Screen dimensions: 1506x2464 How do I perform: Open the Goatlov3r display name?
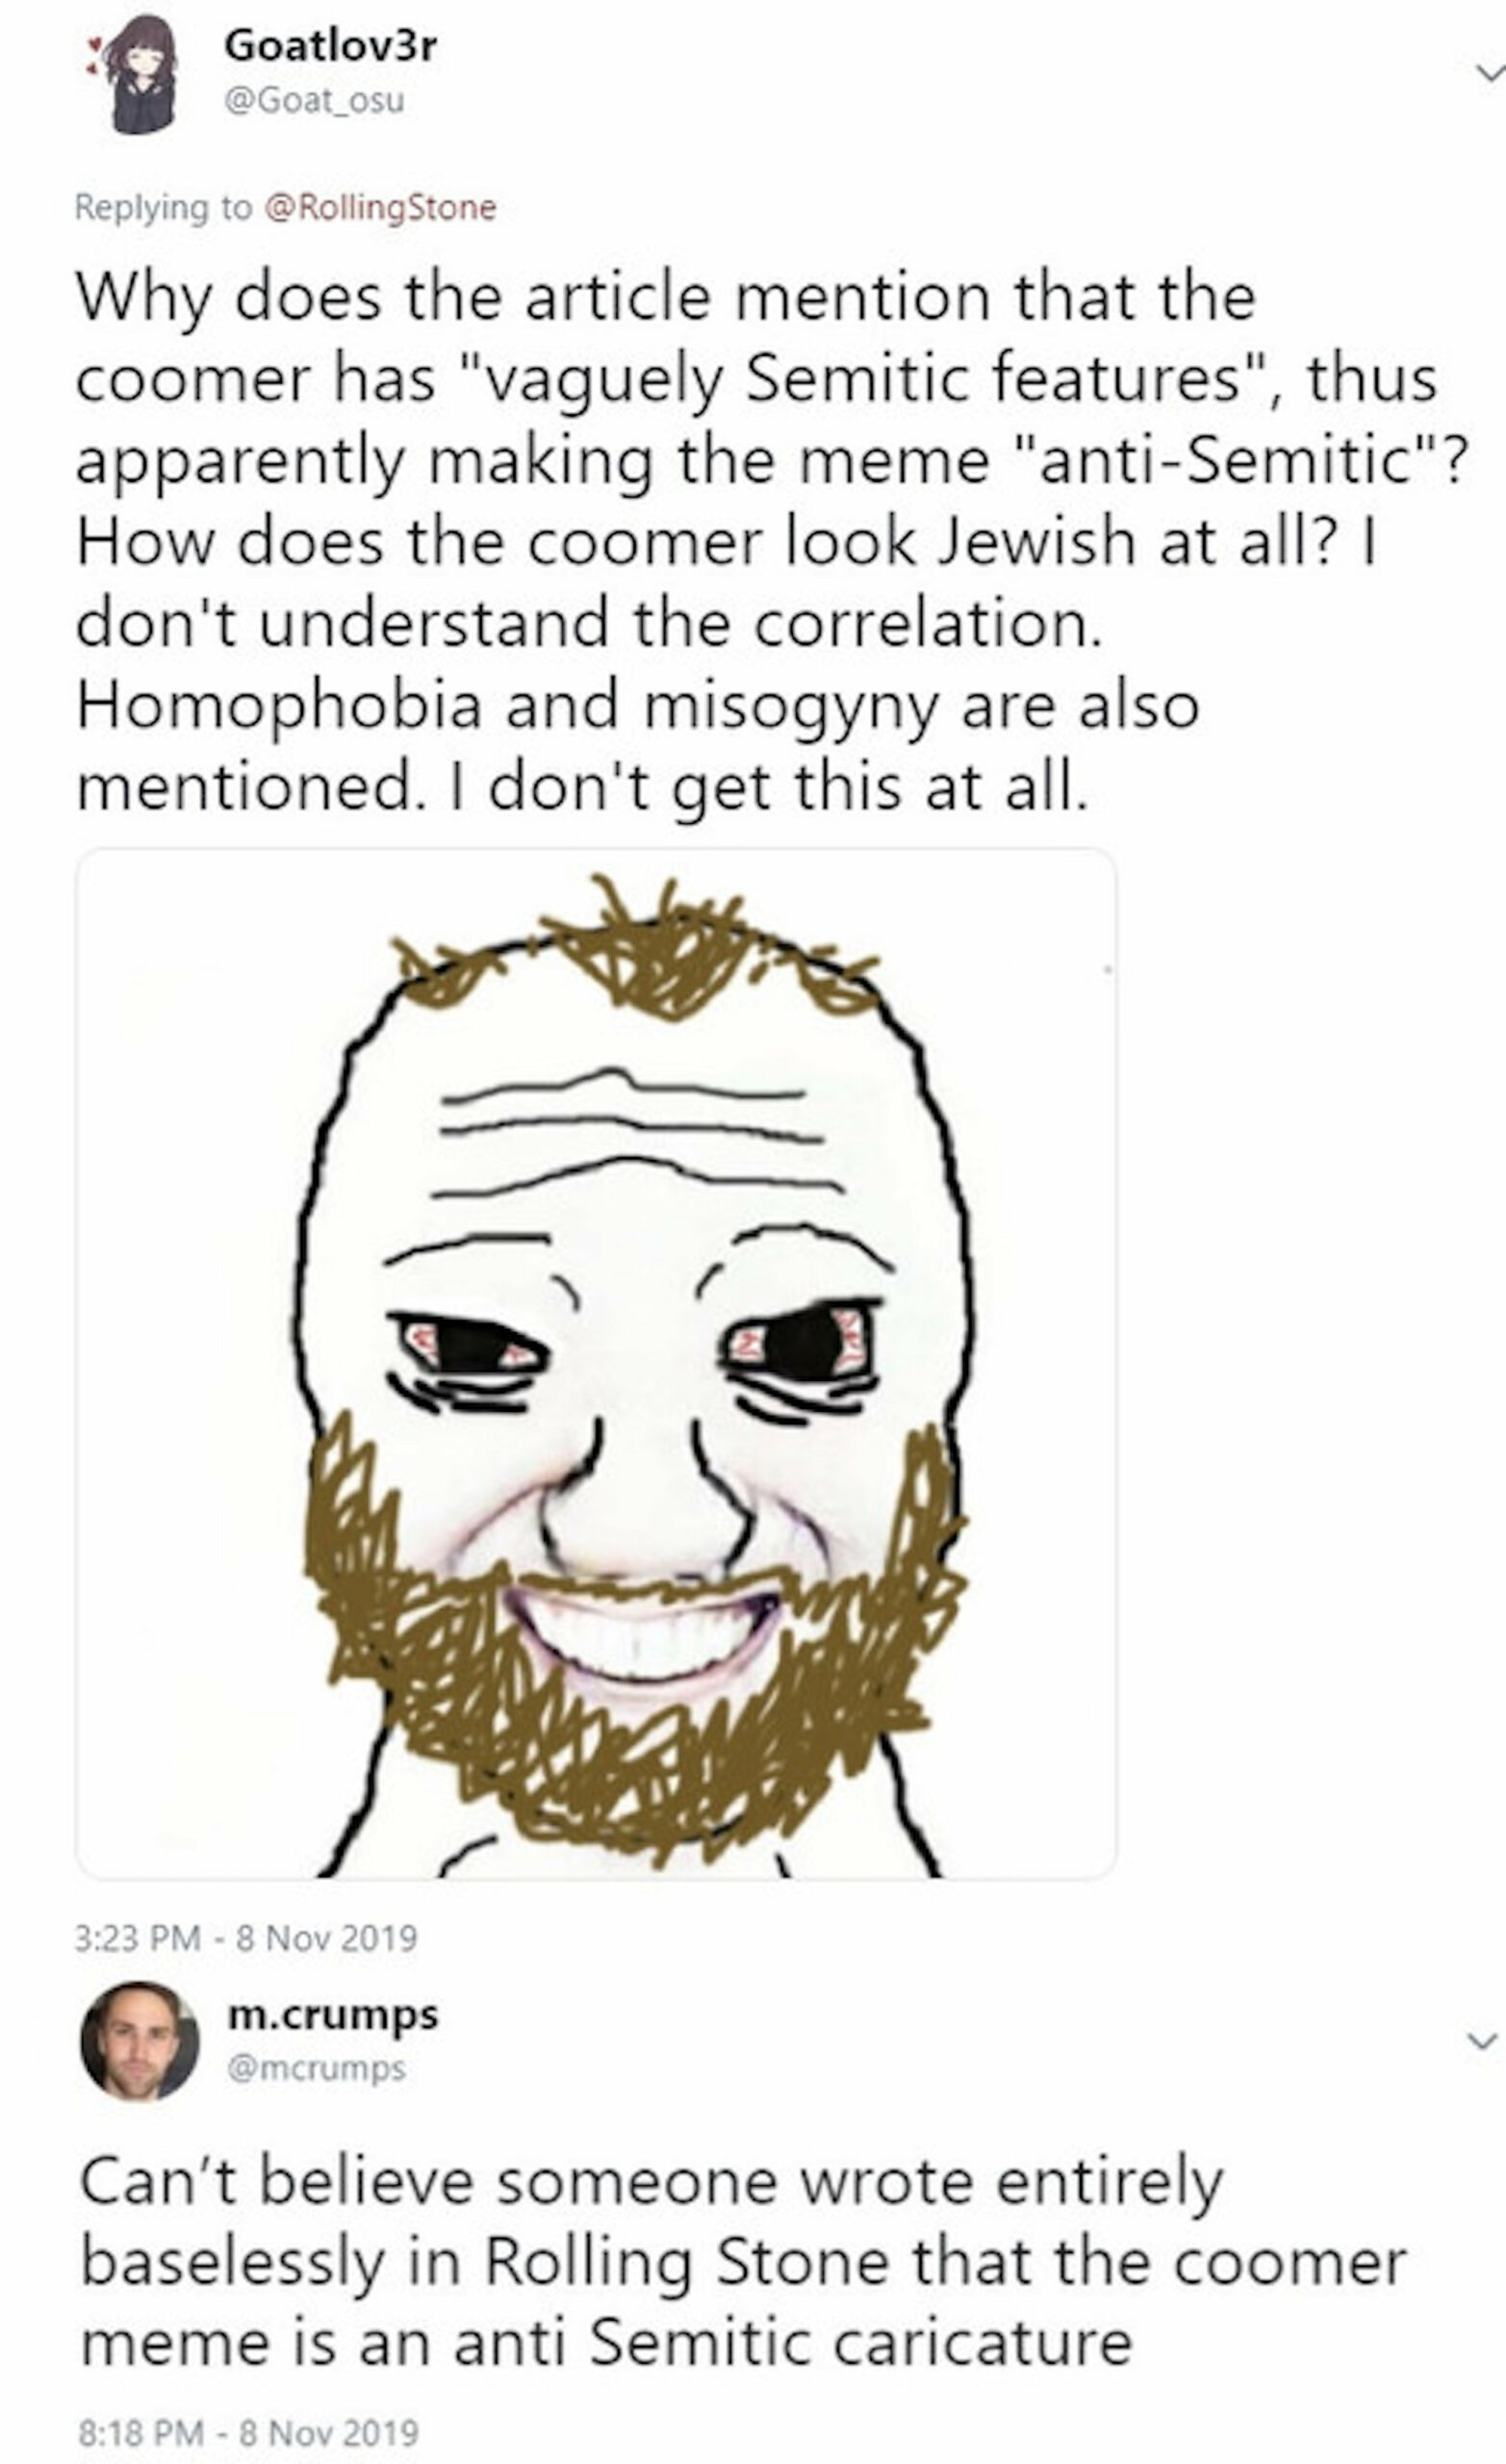pyautogui.click(x=330, y=46)
